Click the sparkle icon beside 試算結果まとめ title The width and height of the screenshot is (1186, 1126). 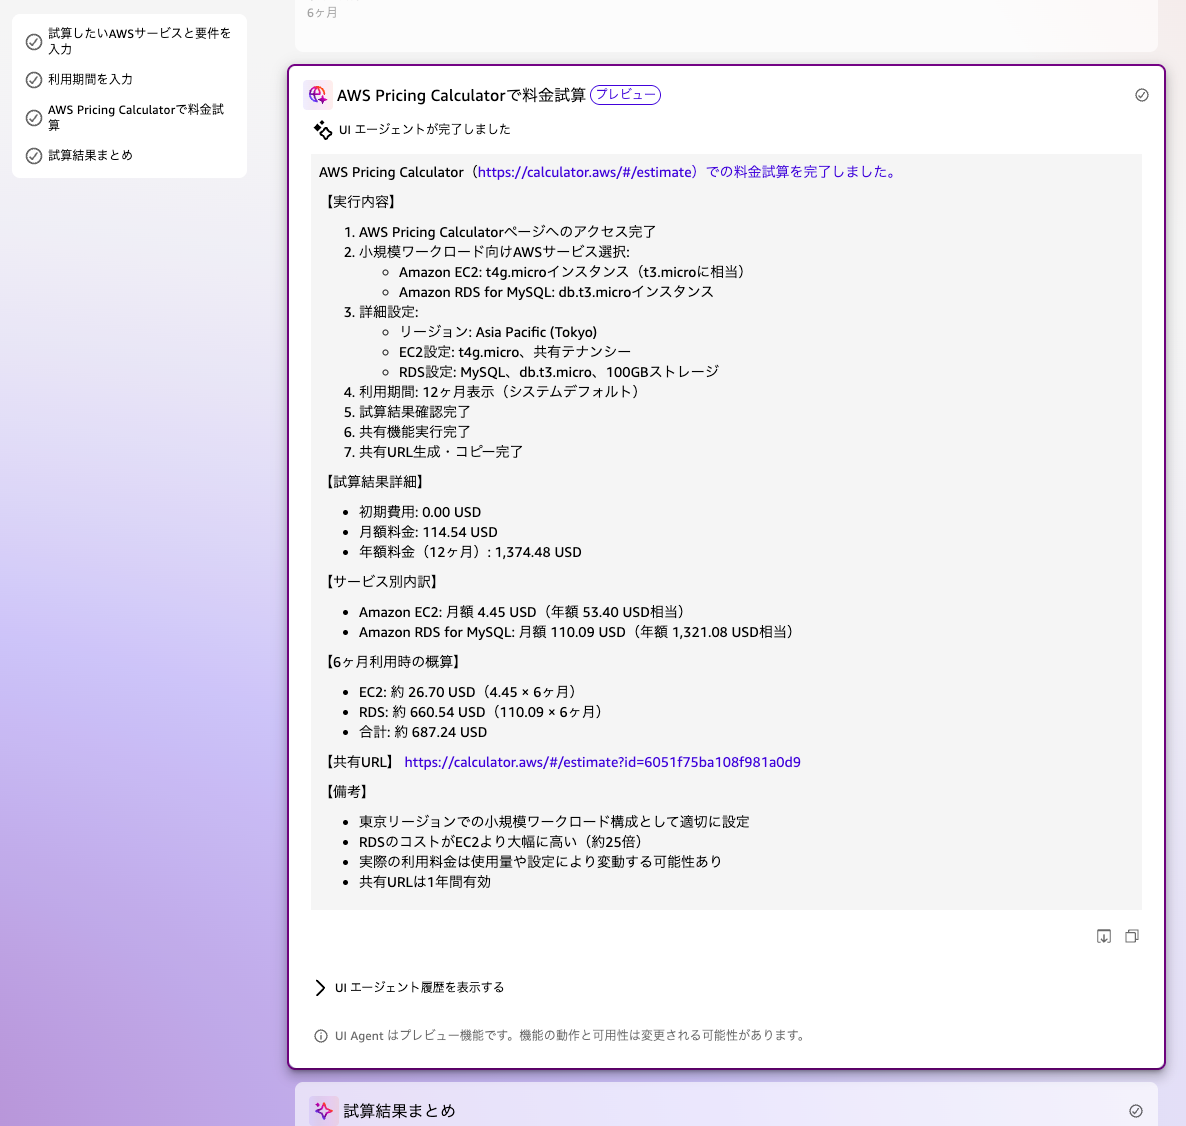[x=324, y=1110]
